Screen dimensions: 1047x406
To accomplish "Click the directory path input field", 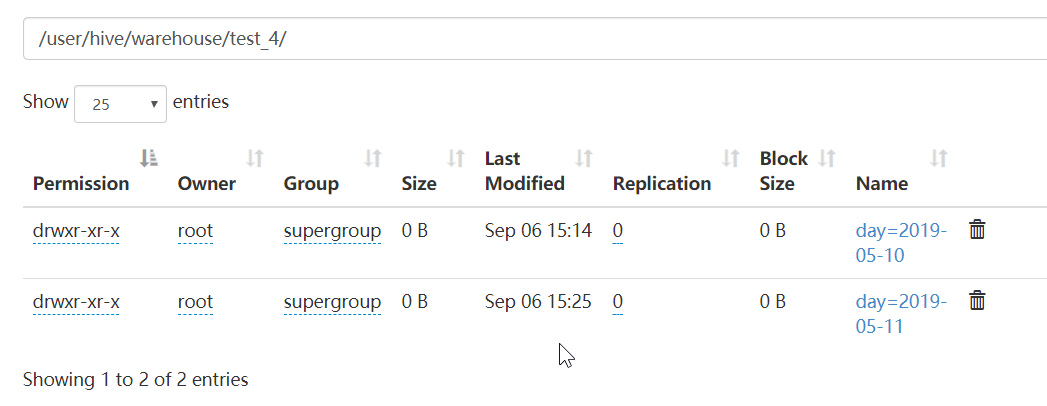I will [530, 39].
